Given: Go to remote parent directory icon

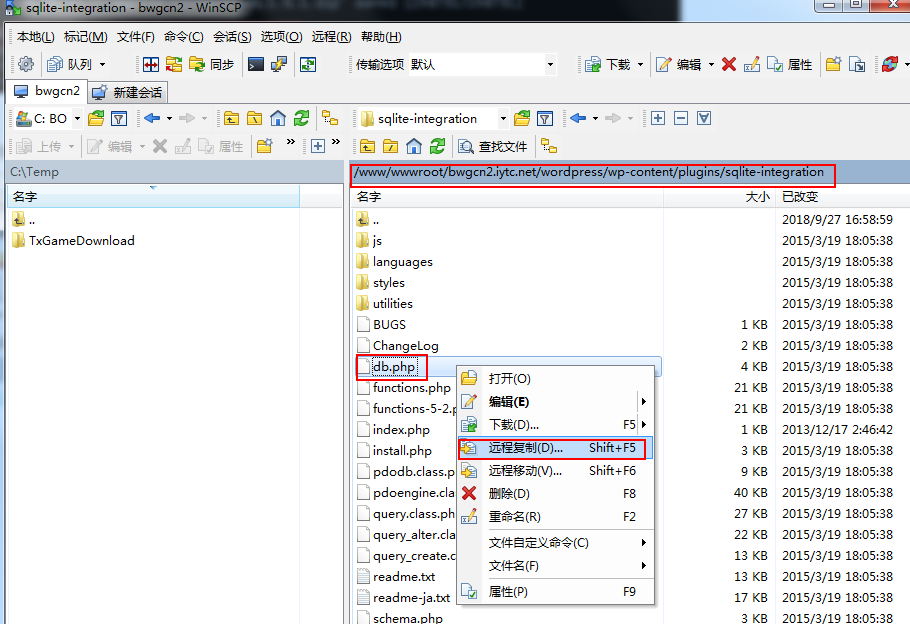Looking at the screenshot, I should 367,146.
